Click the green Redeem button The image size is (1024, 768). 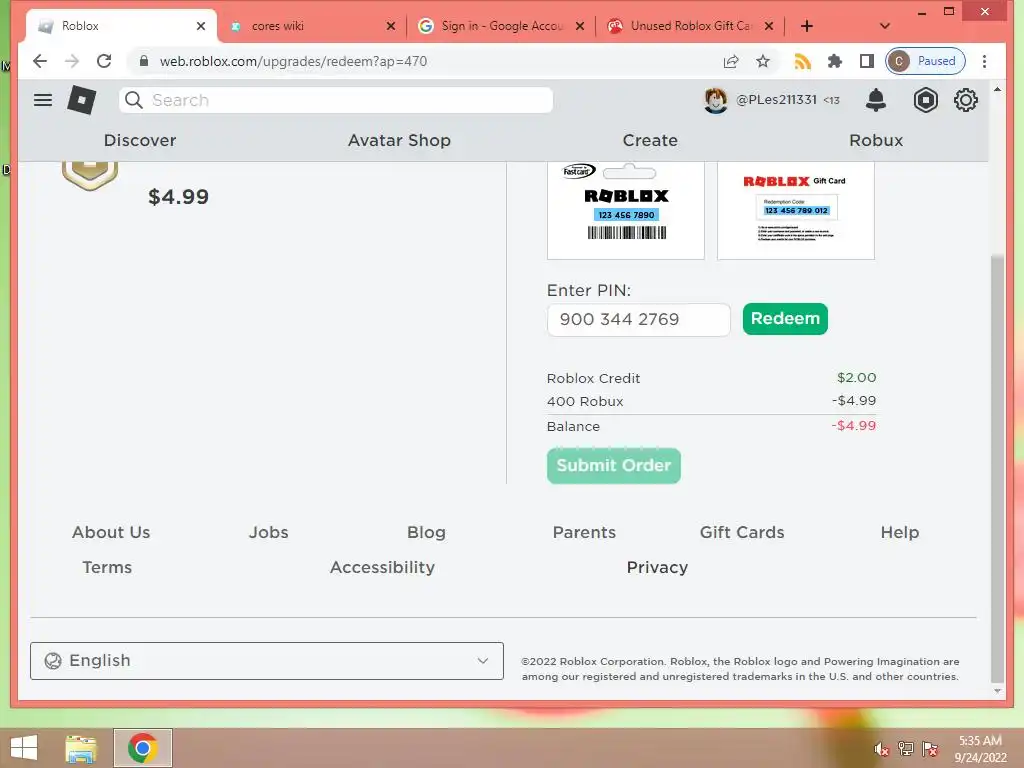click(785, 319)
